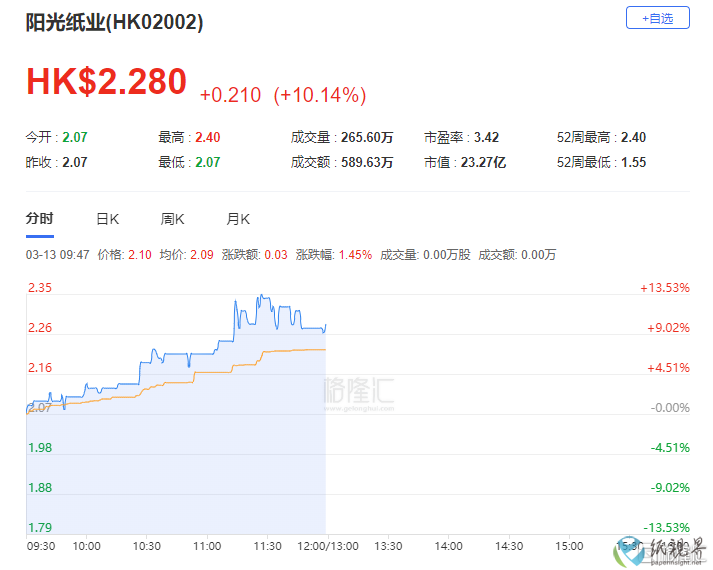Click the -0.00% axis label
Image resolution: width=713 pixels, height=570 pixels.
point(670,408)
